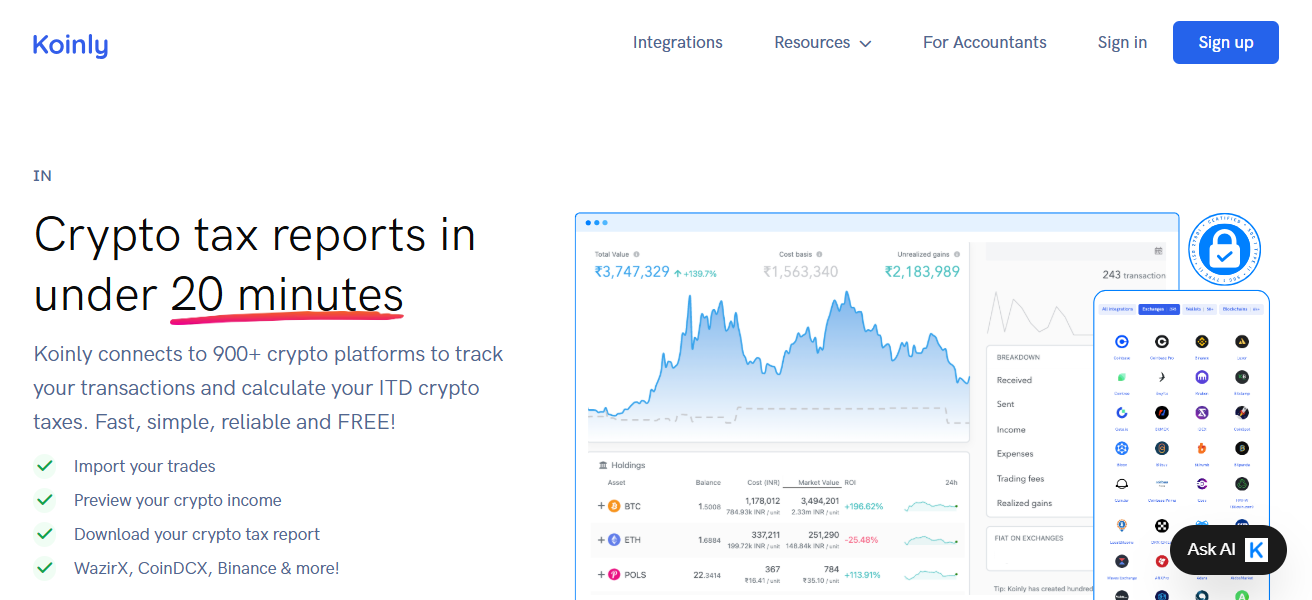Click the calendar icon above transactions
This screenshot has height=600, width=1312.
click(1158, 251)
